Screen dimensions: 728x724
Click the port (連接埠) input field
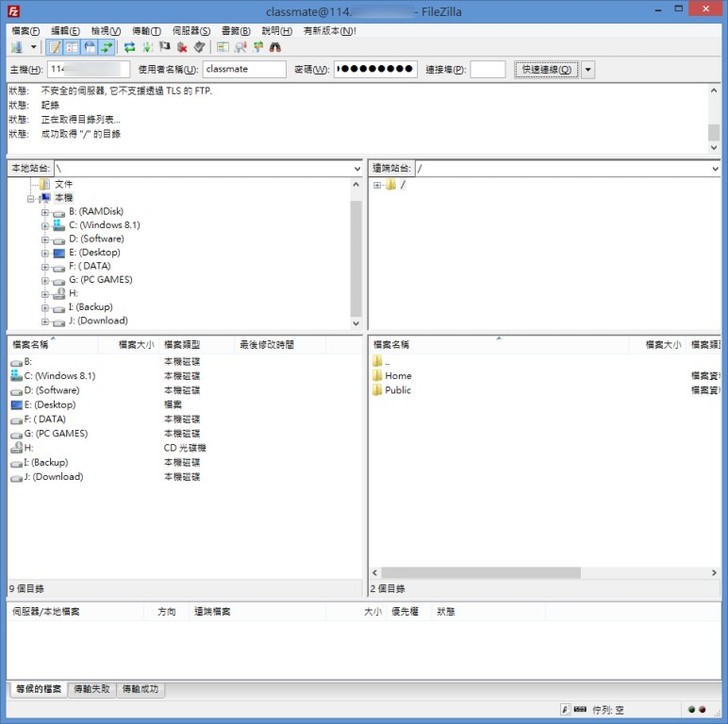(x=488, y=69)
